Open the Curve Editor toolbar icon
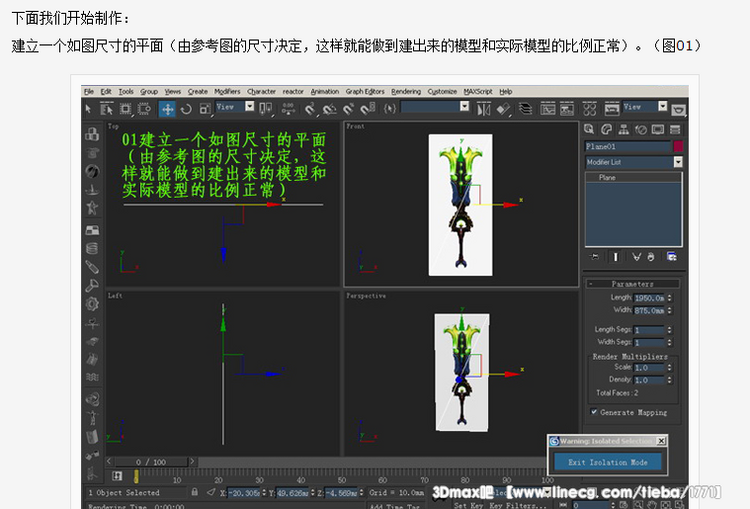 point(548,109)
